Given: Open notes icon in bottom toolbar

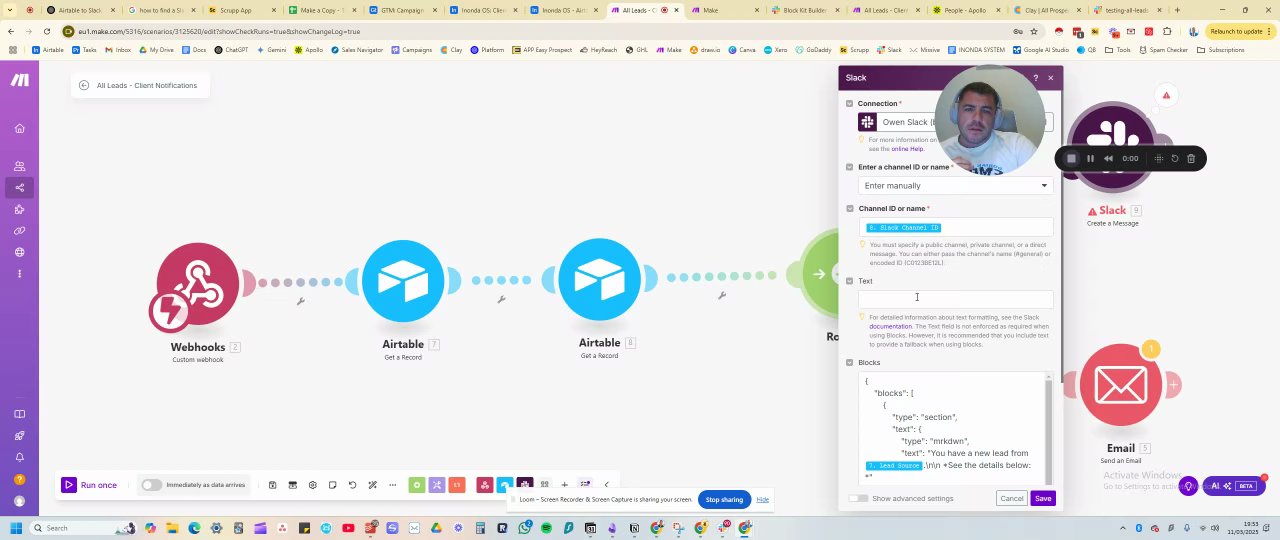Looking at the screenshot, I should pos(332,485).
